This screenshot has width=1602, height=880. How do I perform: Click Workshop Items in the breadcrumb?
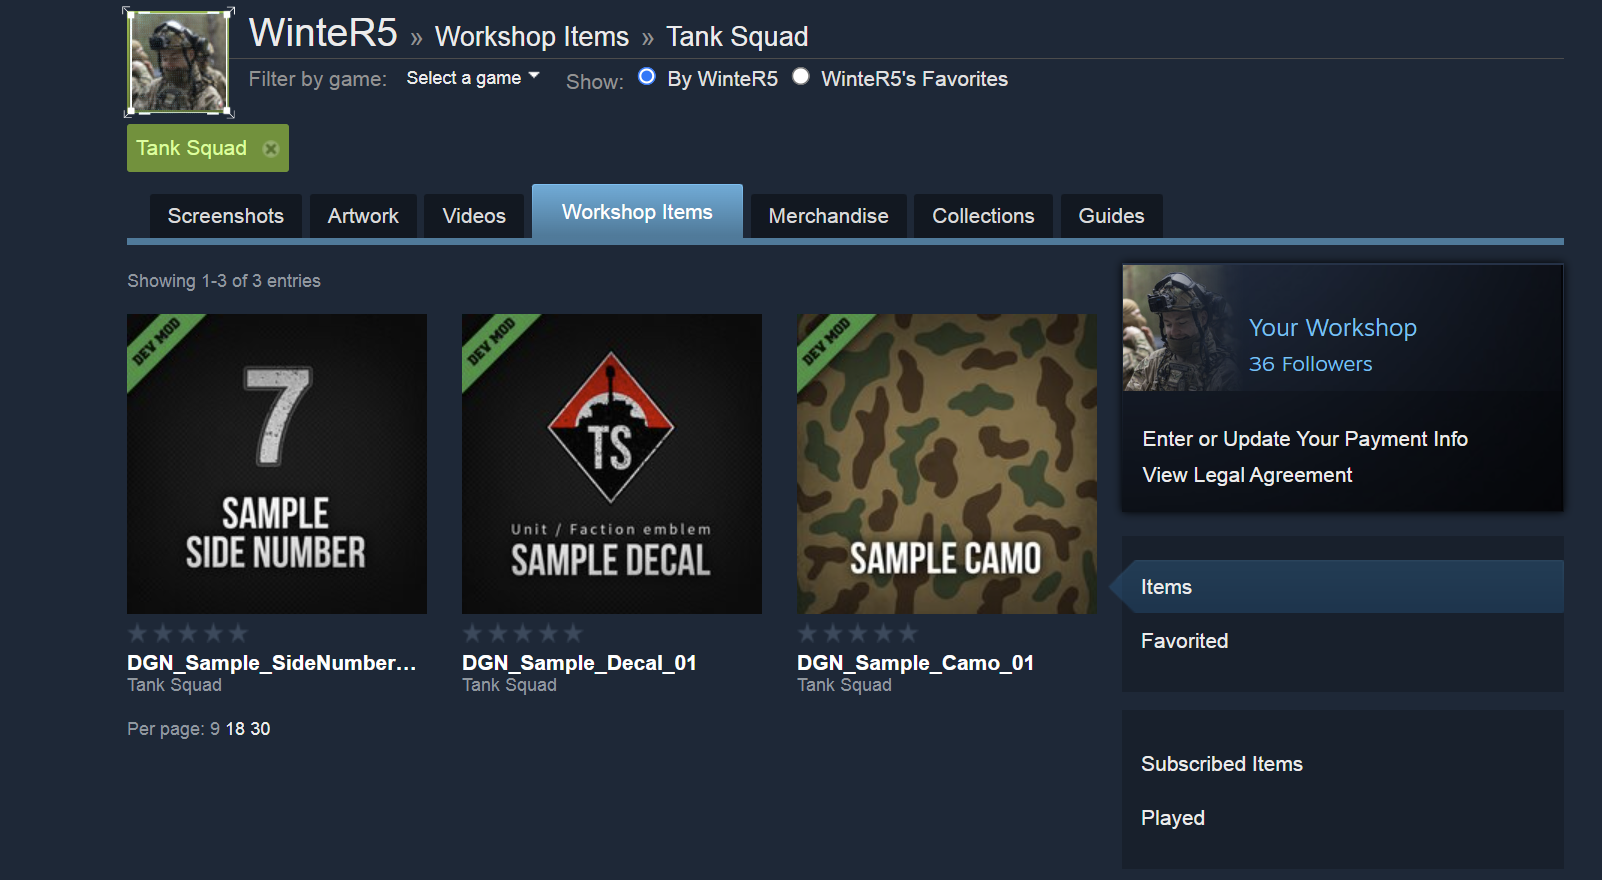tap(532, 37)
